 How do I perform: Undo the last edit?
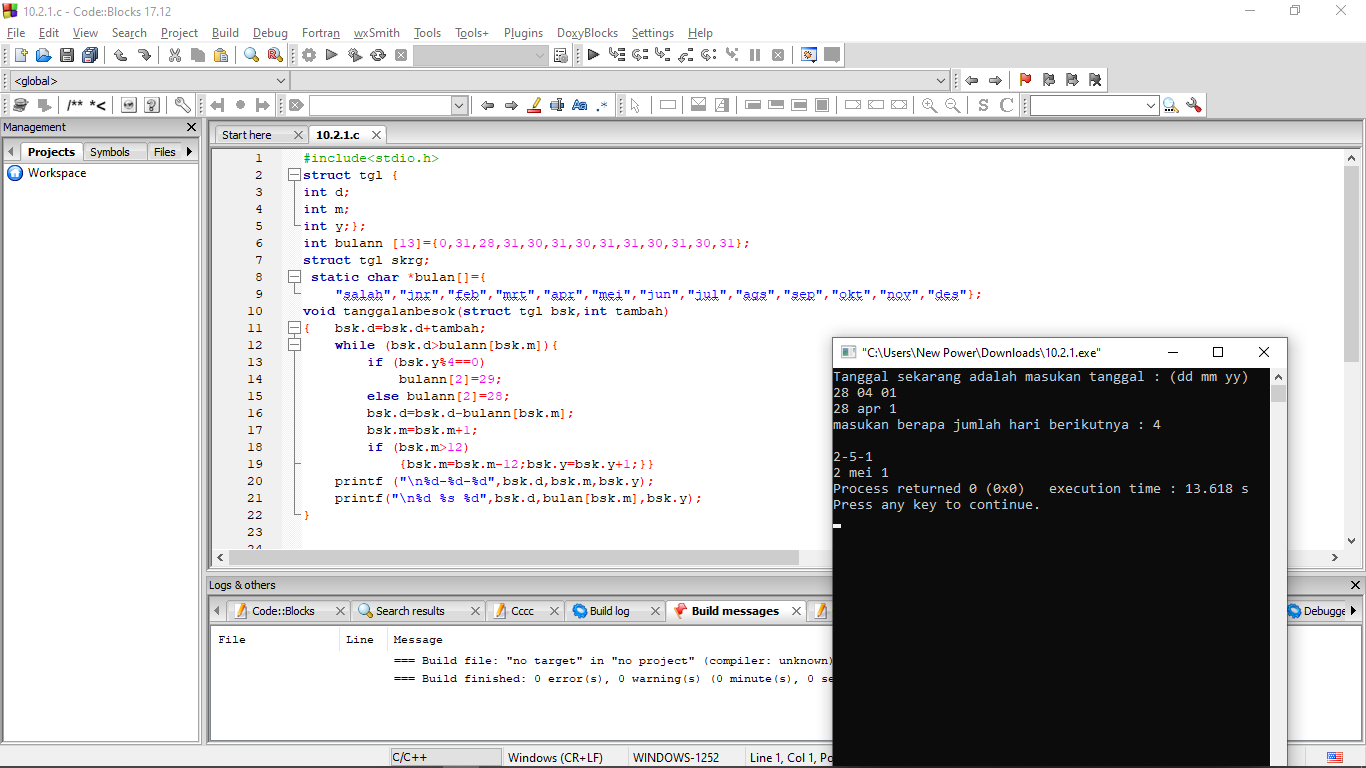121,55
